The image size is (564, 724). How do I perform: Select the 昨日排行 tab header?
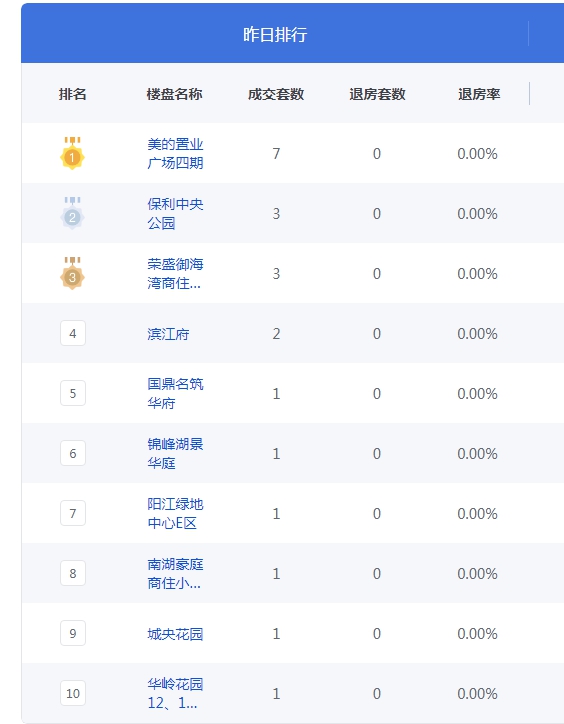pyautogui.click(x=275, y=34)
